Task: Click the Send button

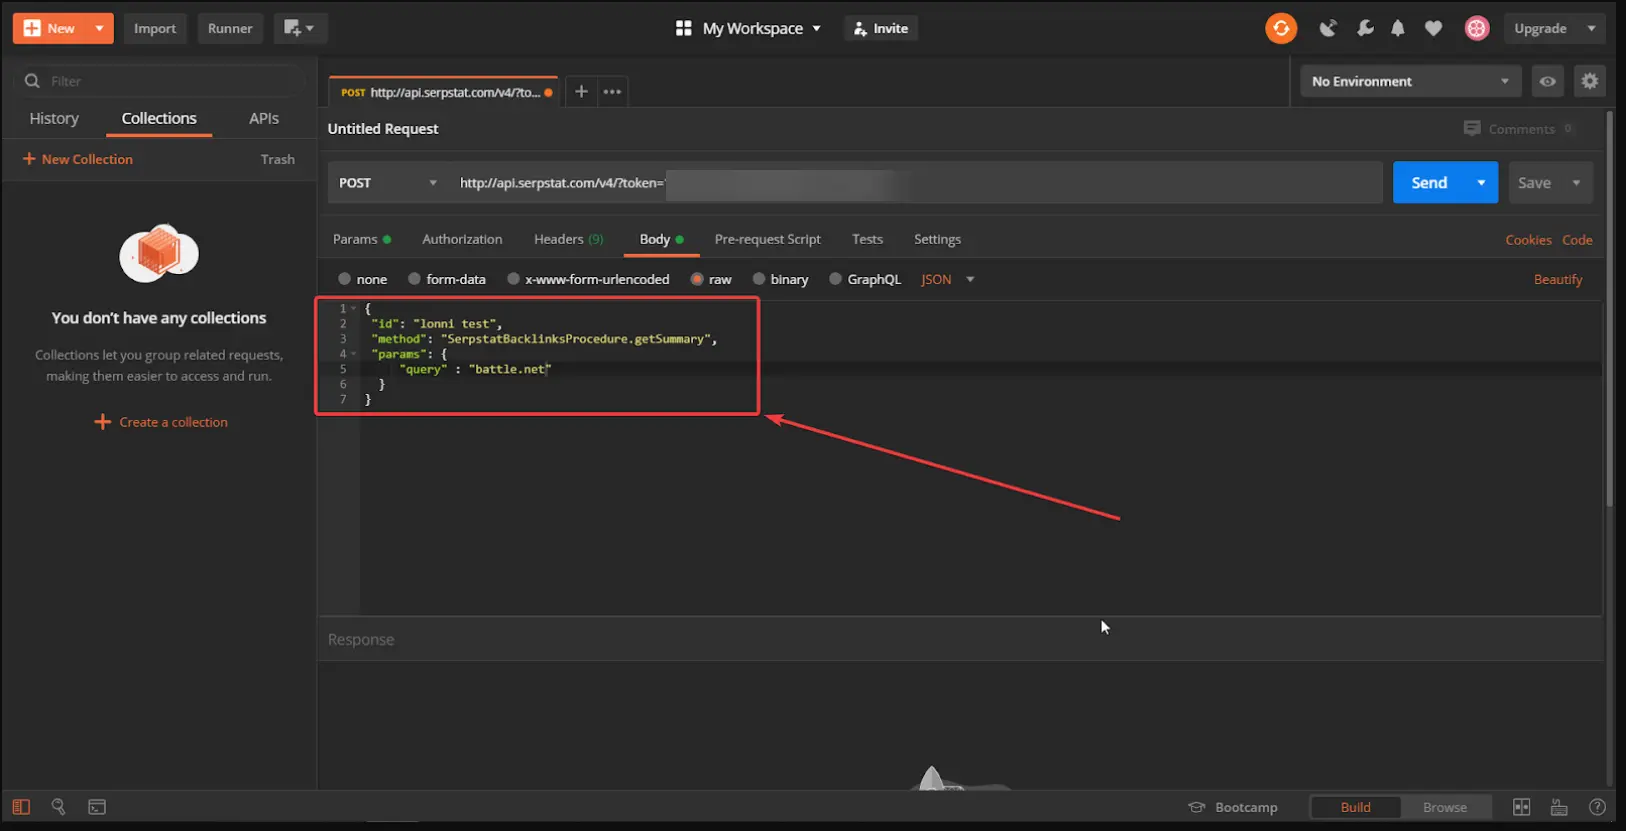Action: coord(1429,182)
